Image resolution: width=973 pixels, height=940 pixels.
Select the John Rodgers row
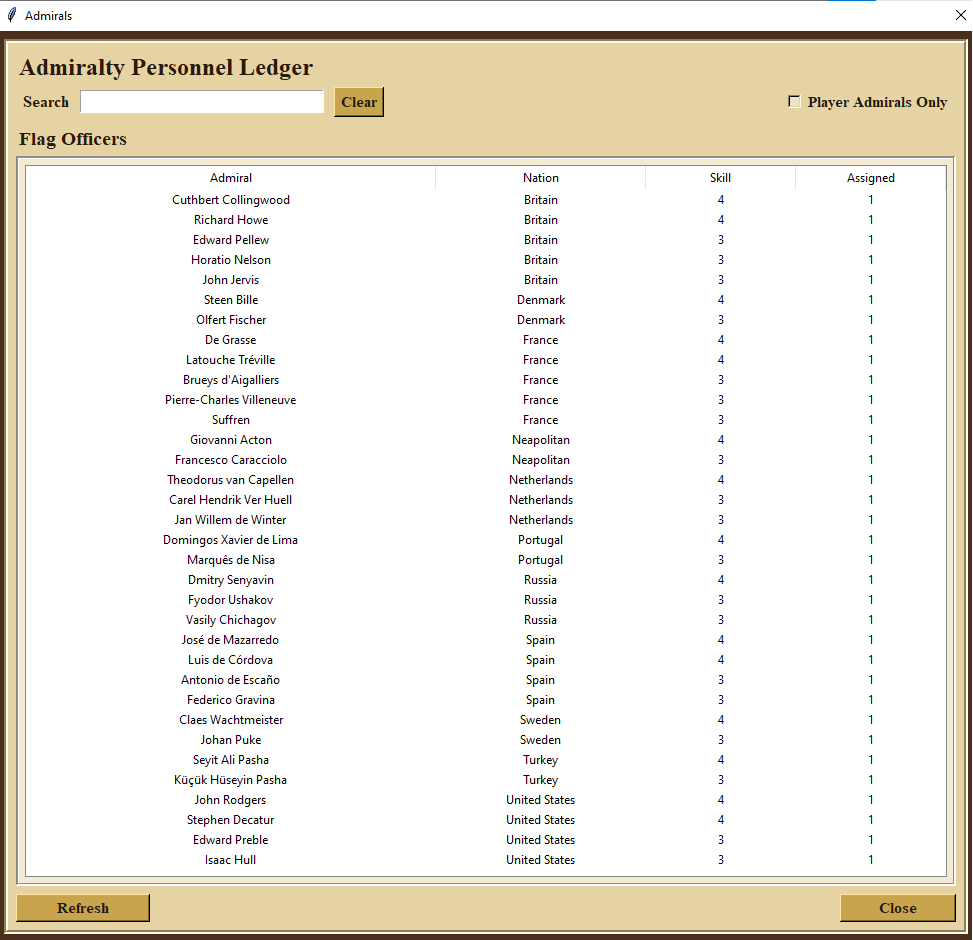486,800
